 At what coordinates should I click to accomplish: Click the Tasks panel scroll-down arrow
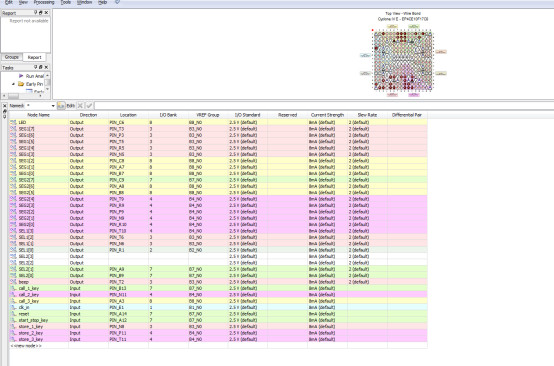coord(48,90)
